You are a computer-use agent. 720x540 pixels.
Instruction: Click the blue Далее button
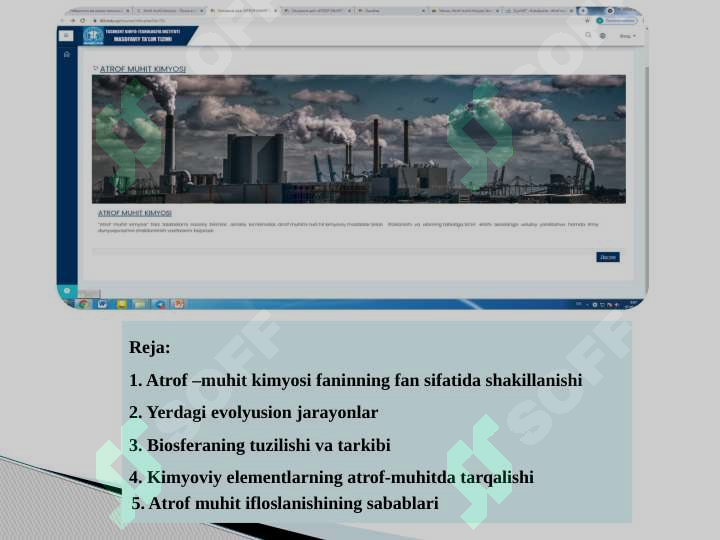(608, 257)
